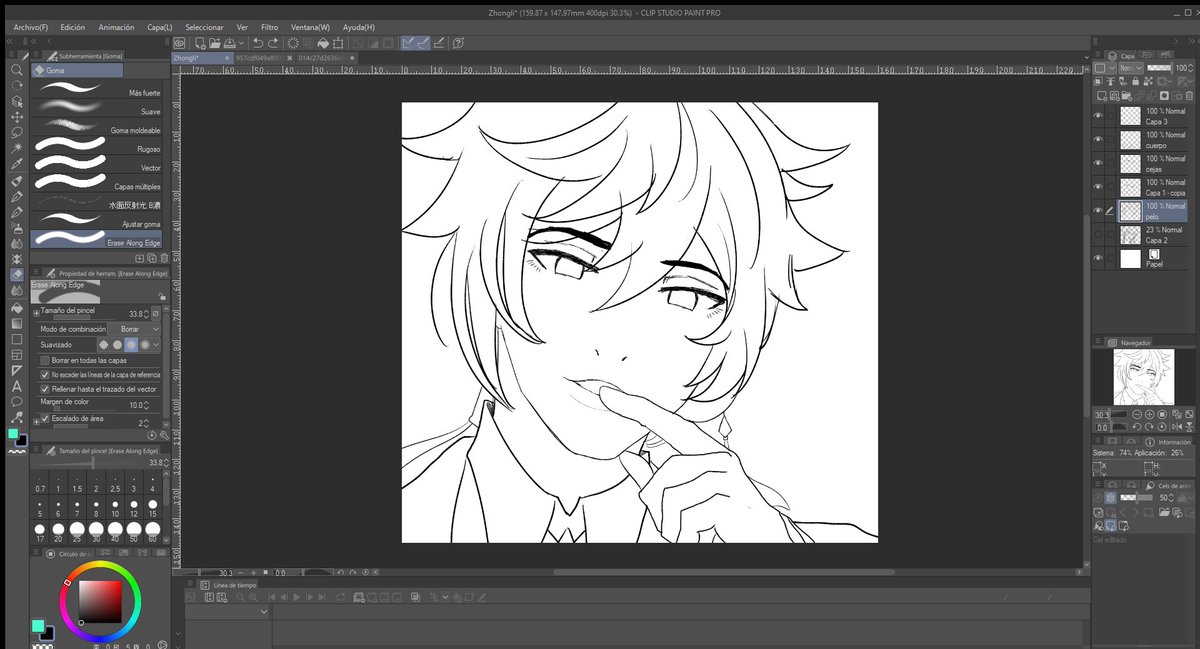Delete sub tool trash icon
1200x649 pixels.
click(164, 257)
